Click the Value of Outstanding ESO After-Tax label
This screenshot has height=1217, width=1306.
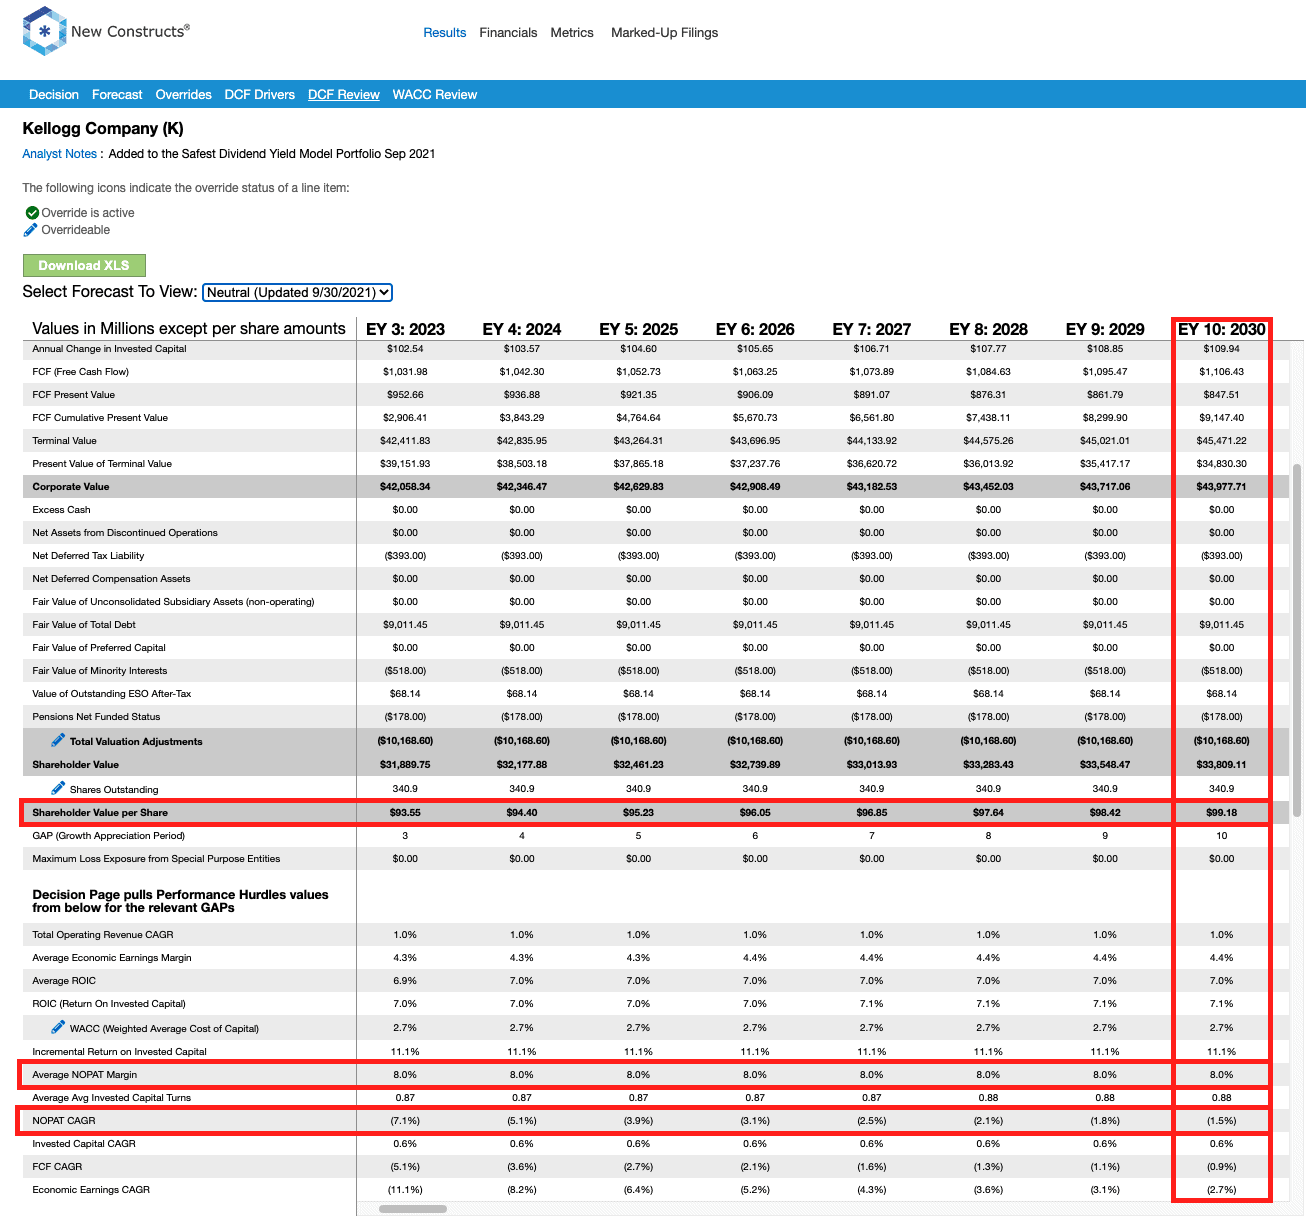pos(112,694)
